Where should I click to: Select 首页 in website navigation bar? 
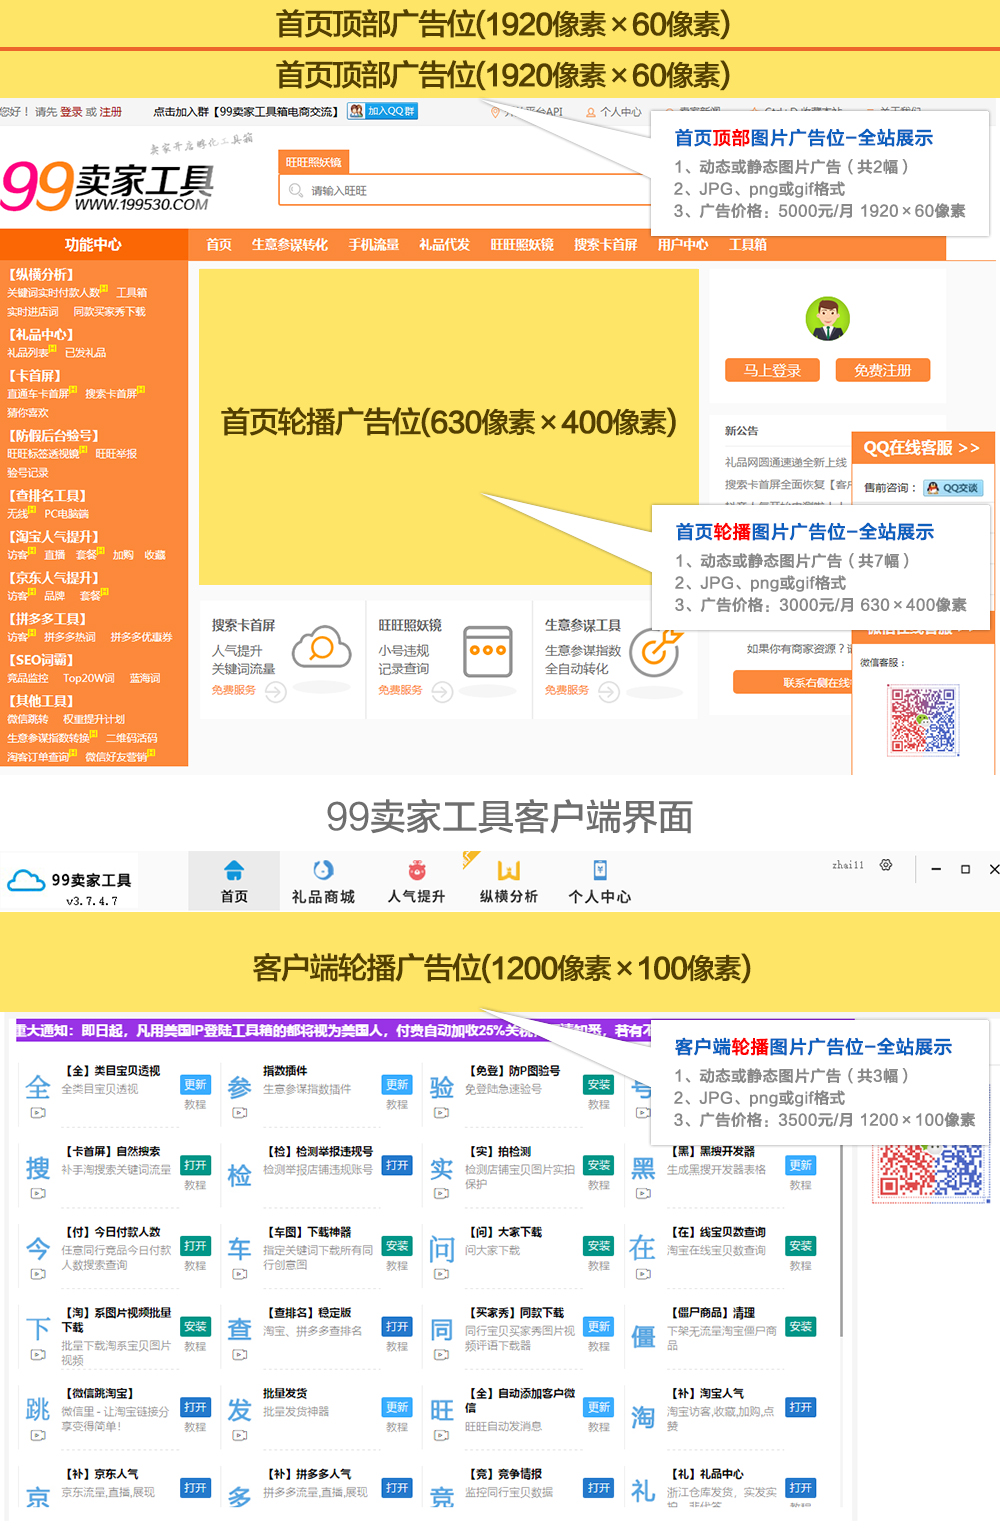coord(219,245)
